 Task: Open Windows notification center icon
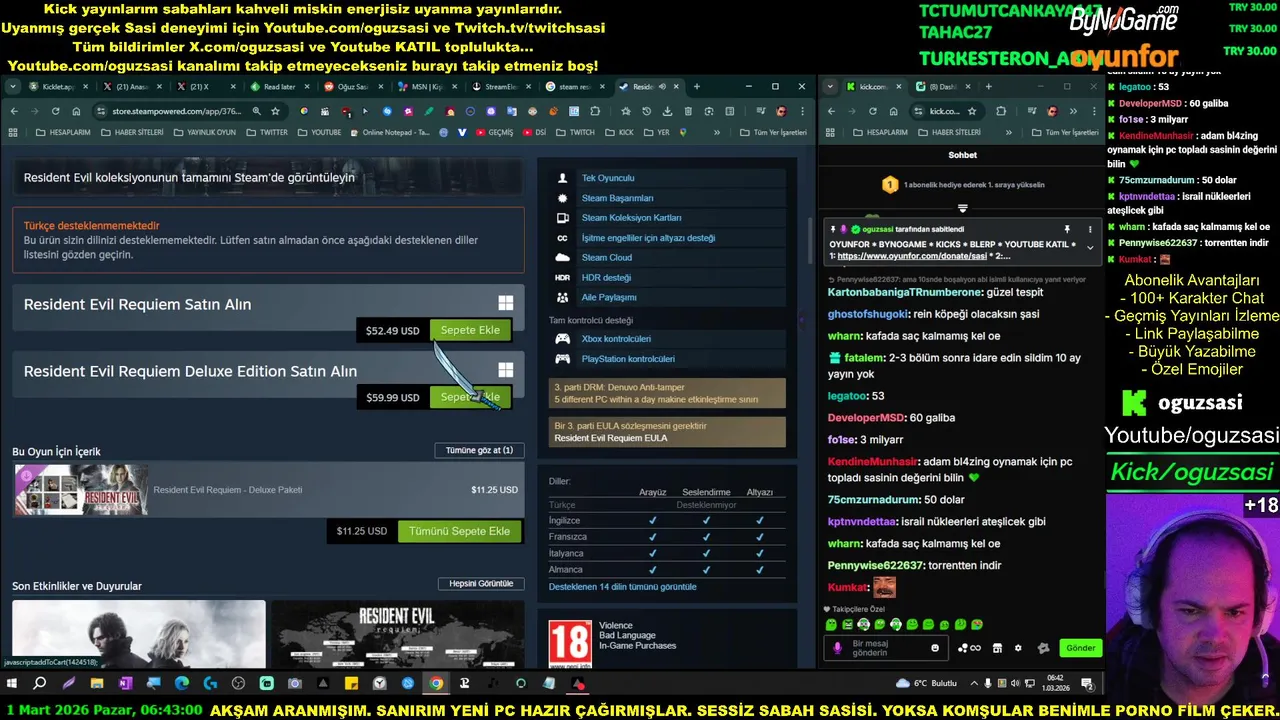point(1087,684)
